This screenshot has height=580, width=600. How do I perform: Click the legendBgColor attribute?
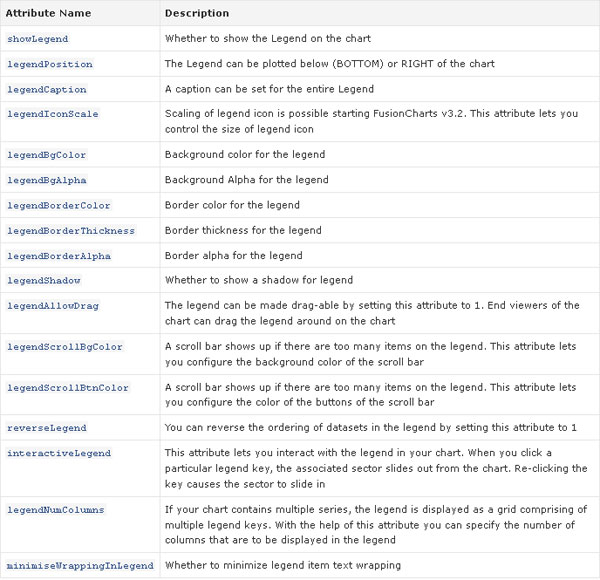(x=46, y=155)
